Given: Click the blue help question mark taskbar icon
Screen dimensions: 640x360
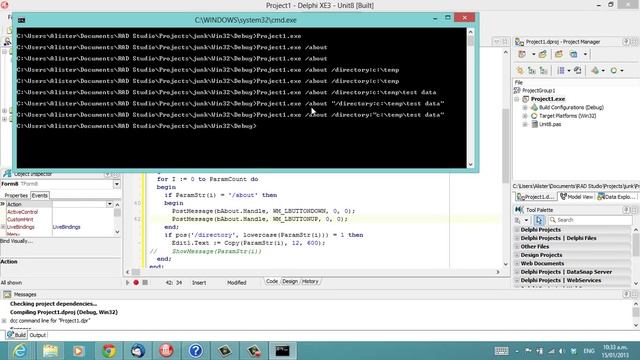Looking at the screenshot, I should [196, 351].
